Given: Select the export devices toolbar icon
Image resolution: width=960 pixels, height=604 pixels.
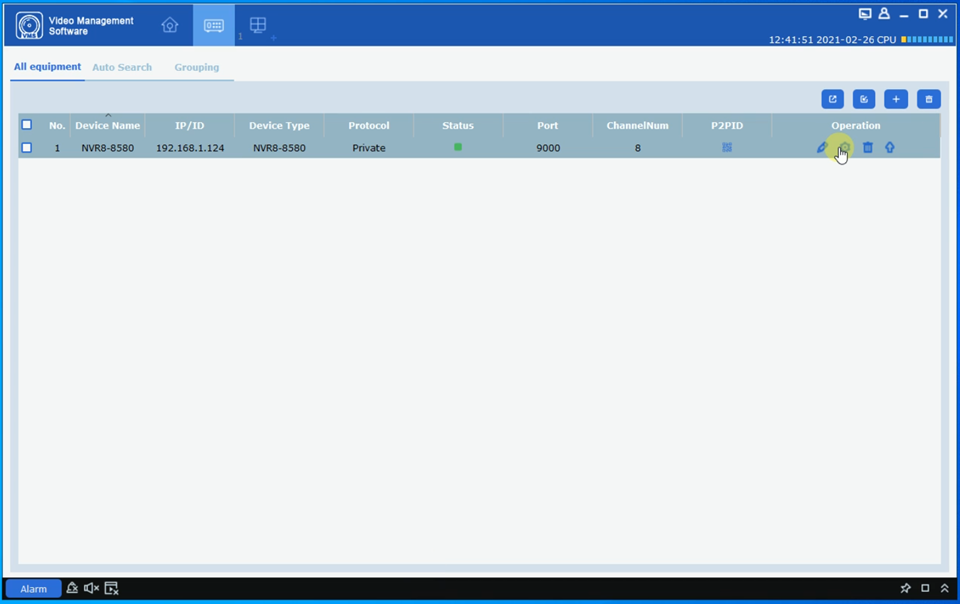Looking at the screenshot, I should coord(833,99).
